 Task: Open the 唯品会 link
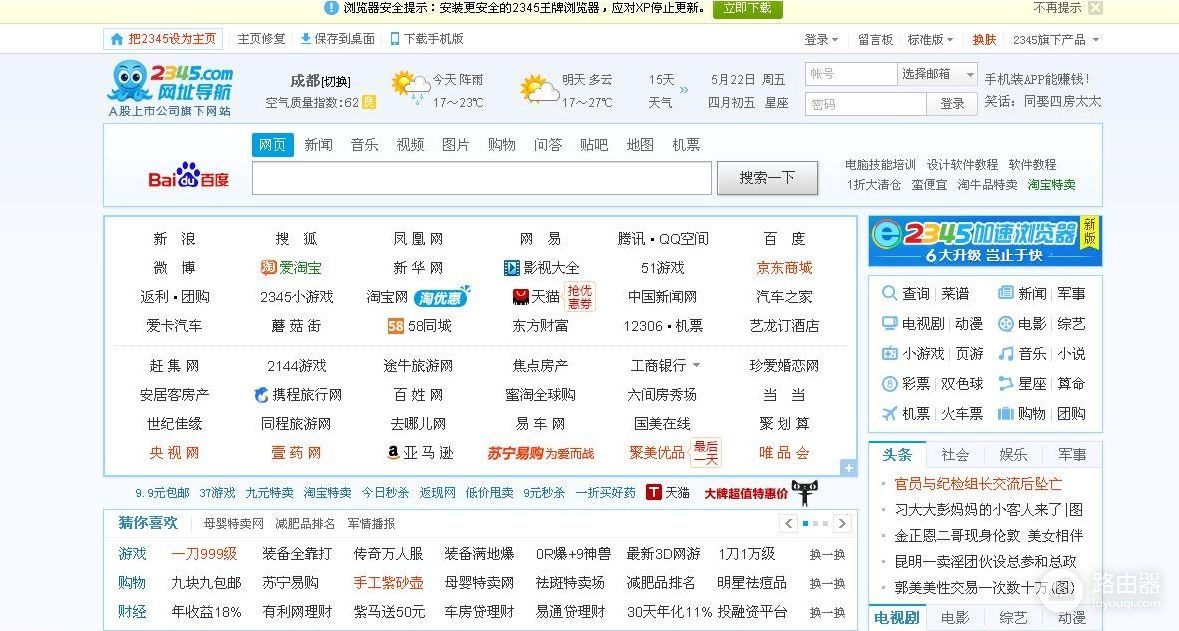click(784, 452)
